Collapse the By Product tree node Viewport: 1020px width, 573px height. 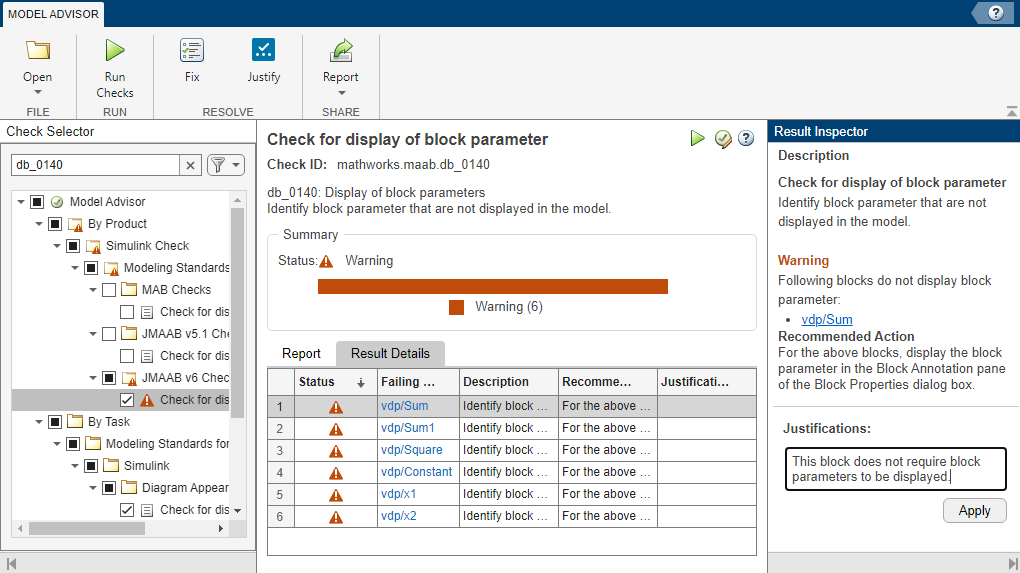tap(40, 224)
